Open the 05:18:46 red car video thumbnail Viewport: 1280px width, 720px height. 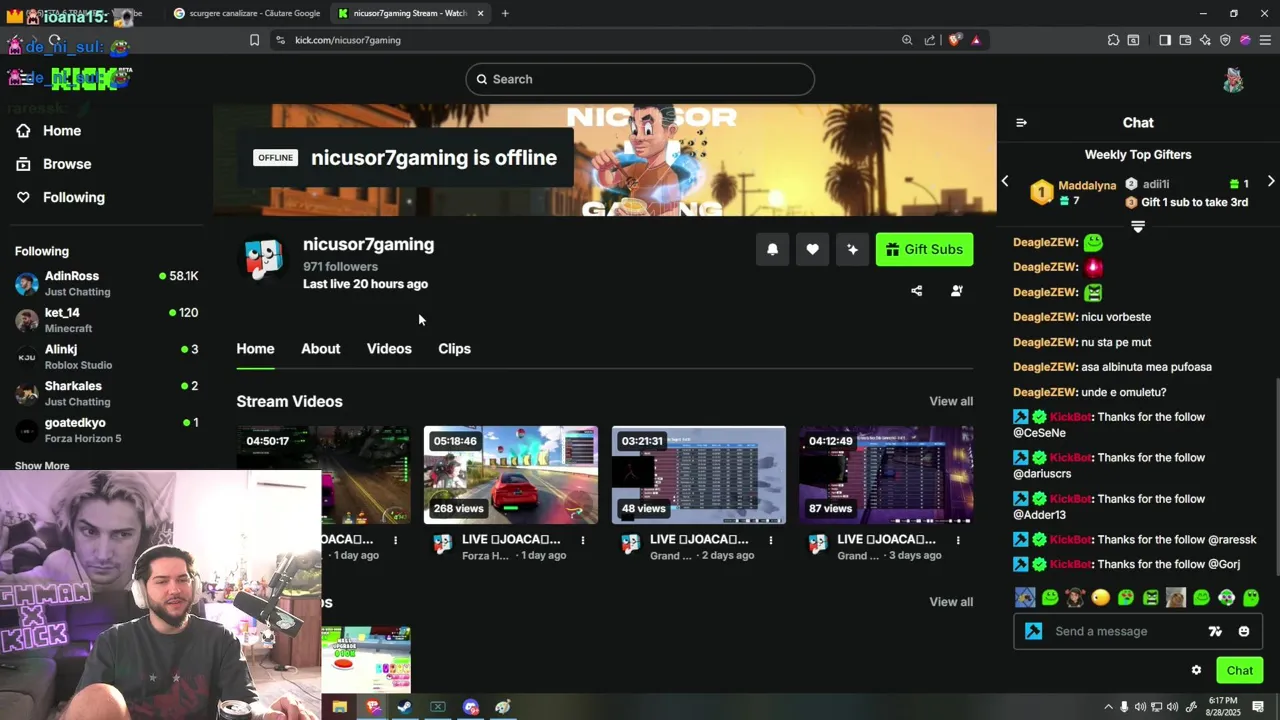click(x=511, y=475)
